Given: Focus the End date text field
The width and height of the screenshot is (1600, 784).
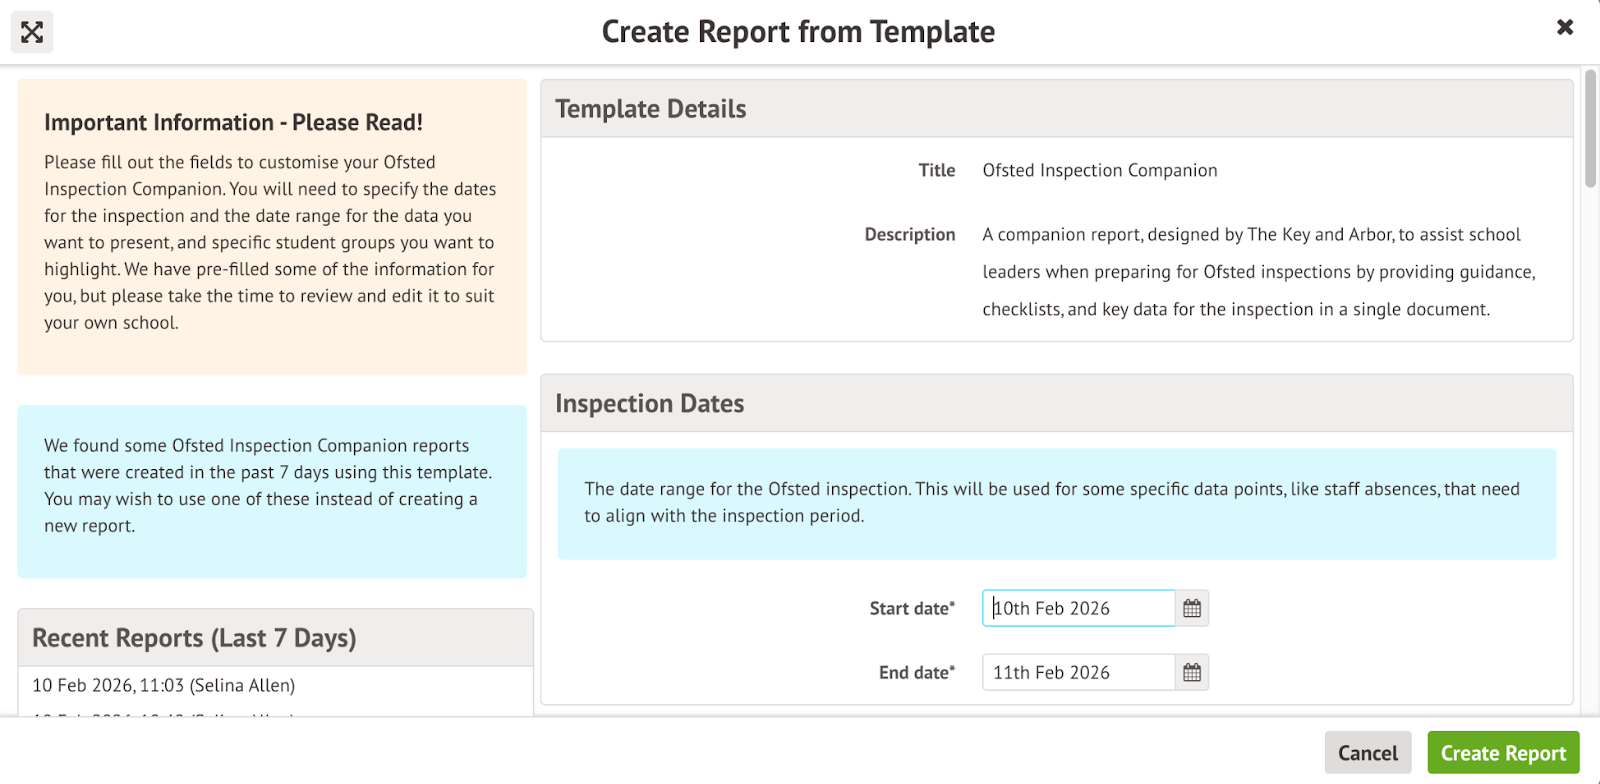Looking at the screenshot, I should 1078,672.
